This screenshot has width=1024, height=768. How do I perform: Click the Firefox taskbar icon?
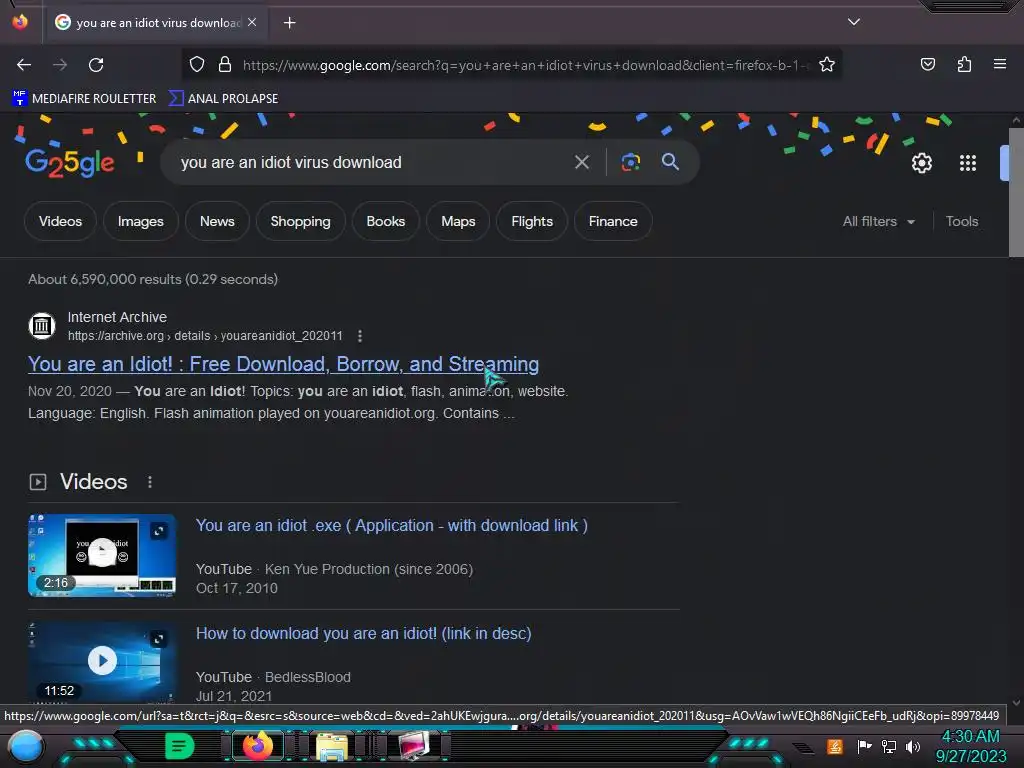coord(257,746)
